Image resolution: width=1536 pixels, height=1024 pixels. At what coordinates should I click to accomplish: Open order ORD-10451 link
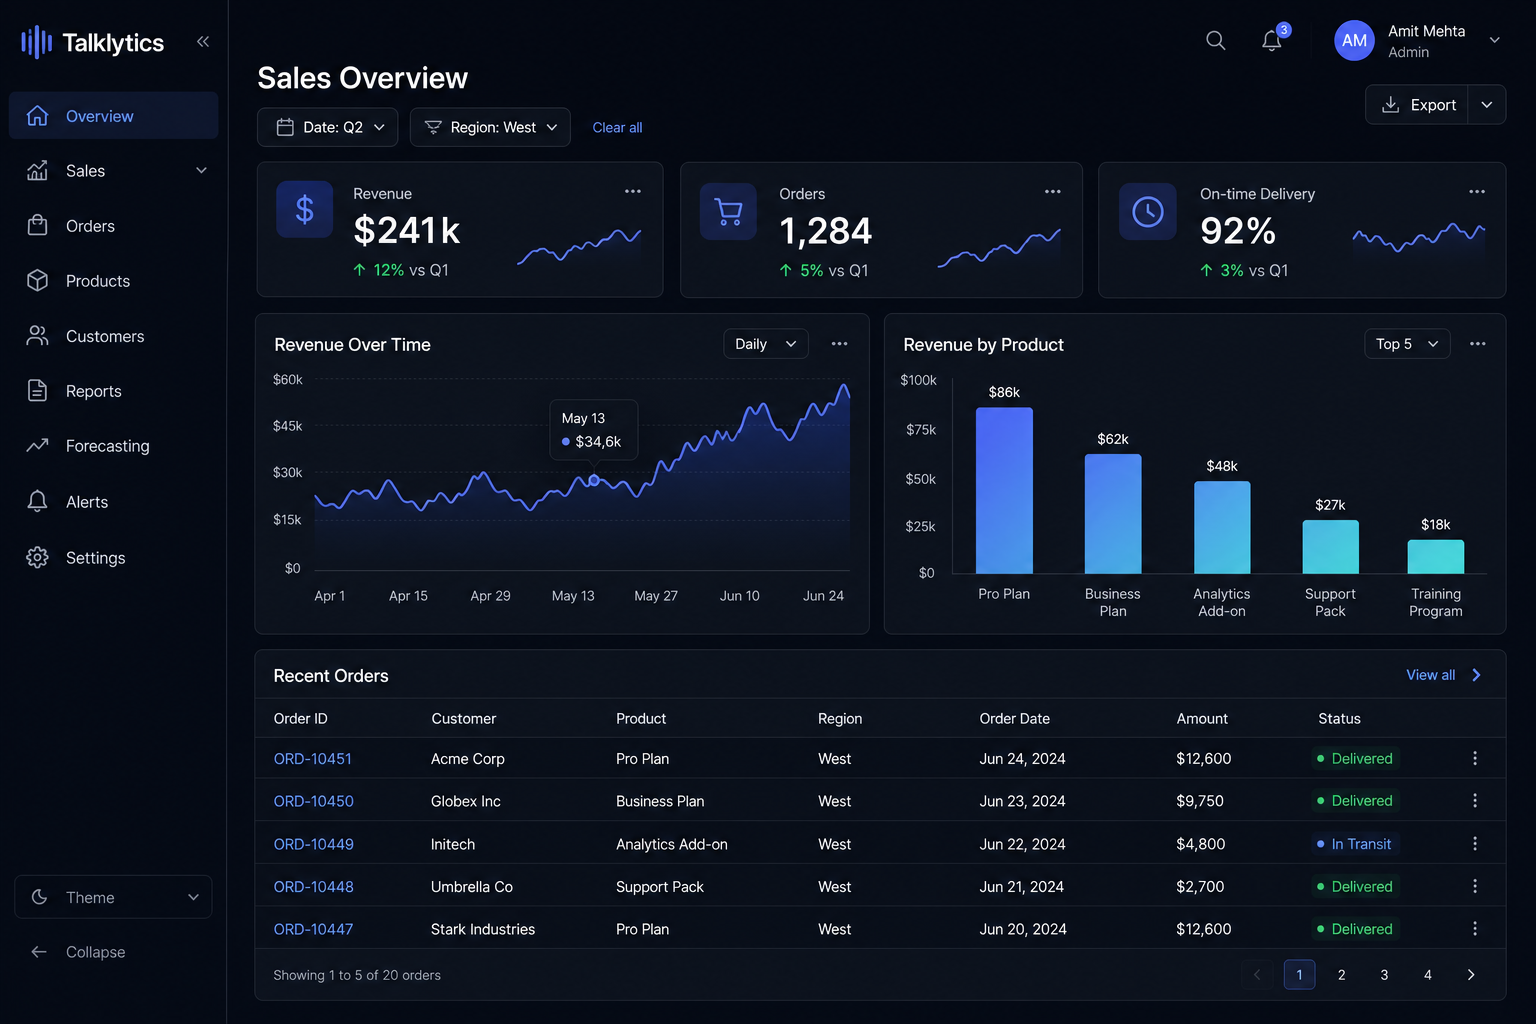tap(313, 759)
